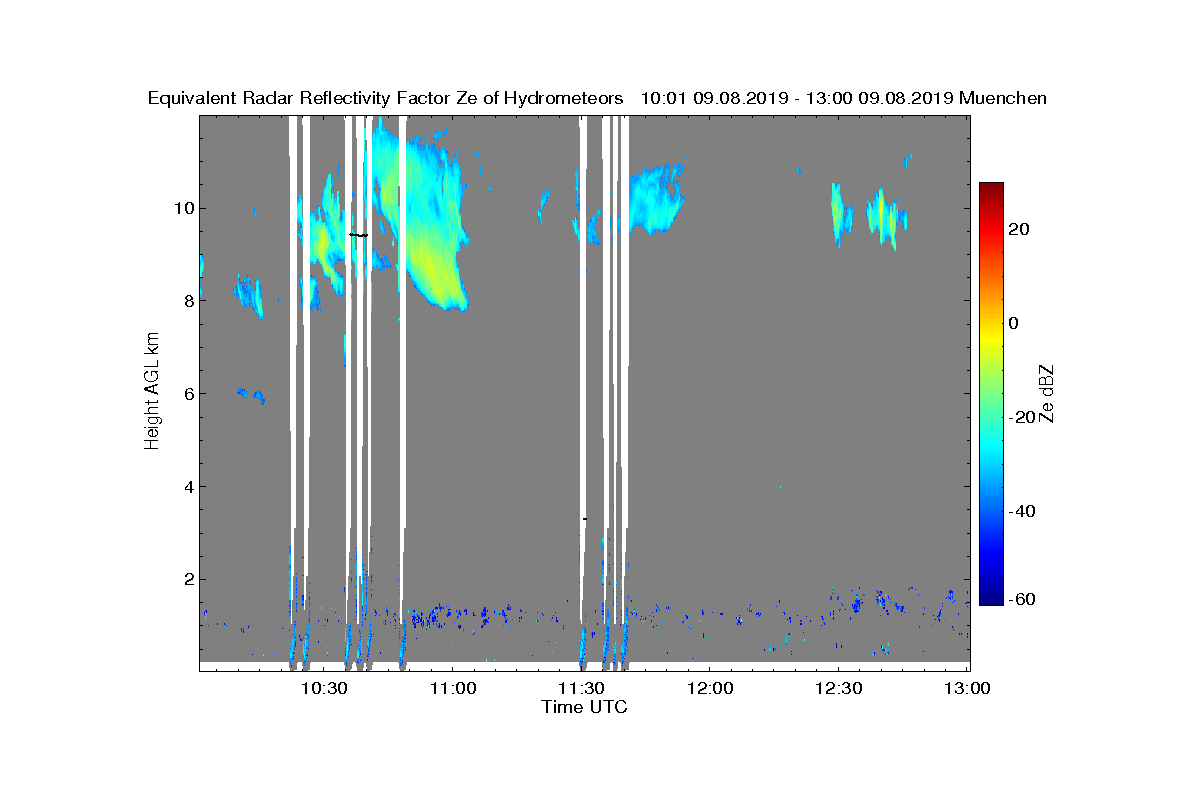This screenshot has height=800, width=1200.
Task: Click the 'Time UTC' axis label
Action: 585,707
